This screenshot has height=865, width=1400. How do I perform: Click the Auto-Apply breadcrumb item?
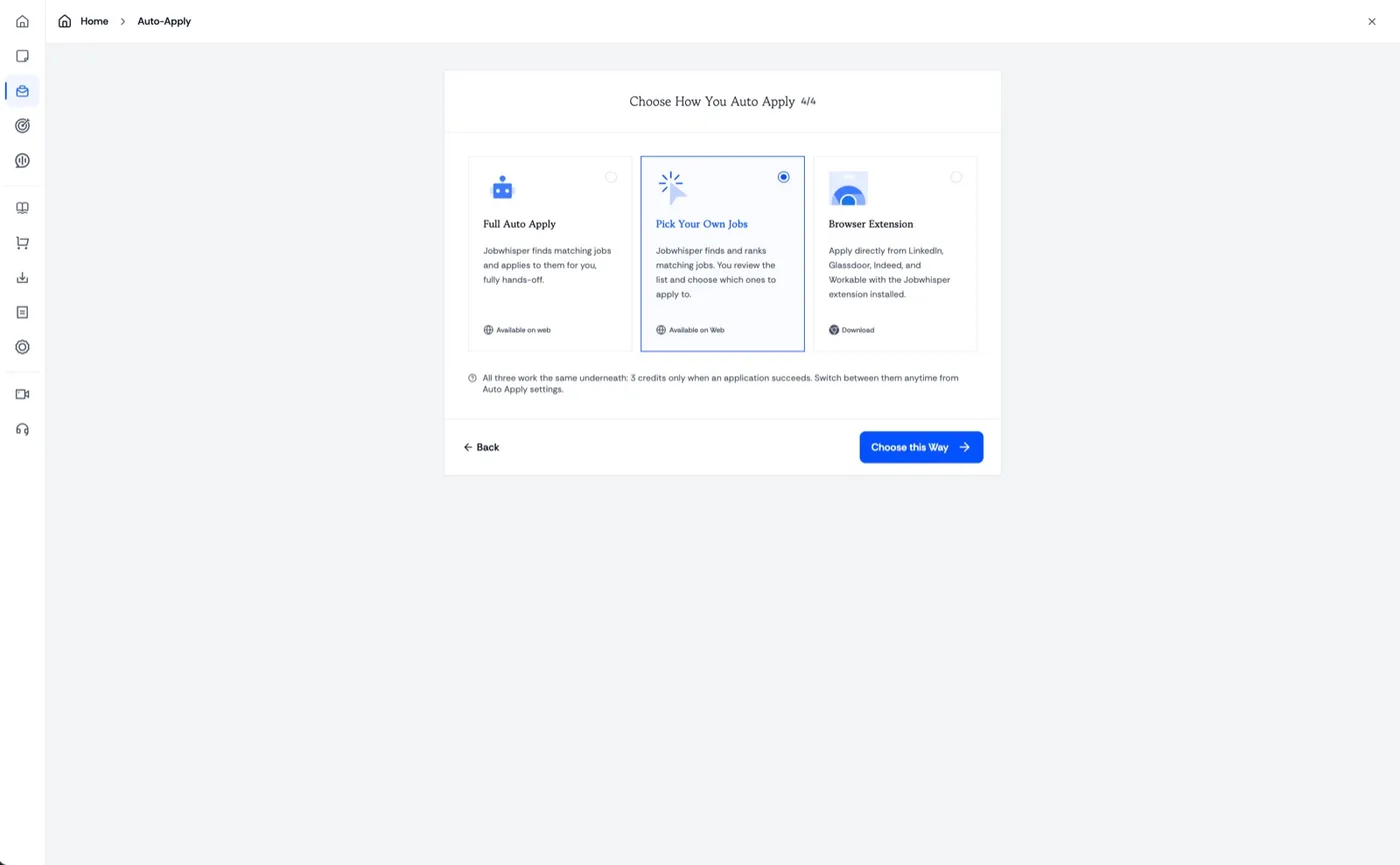click(164, 21)
